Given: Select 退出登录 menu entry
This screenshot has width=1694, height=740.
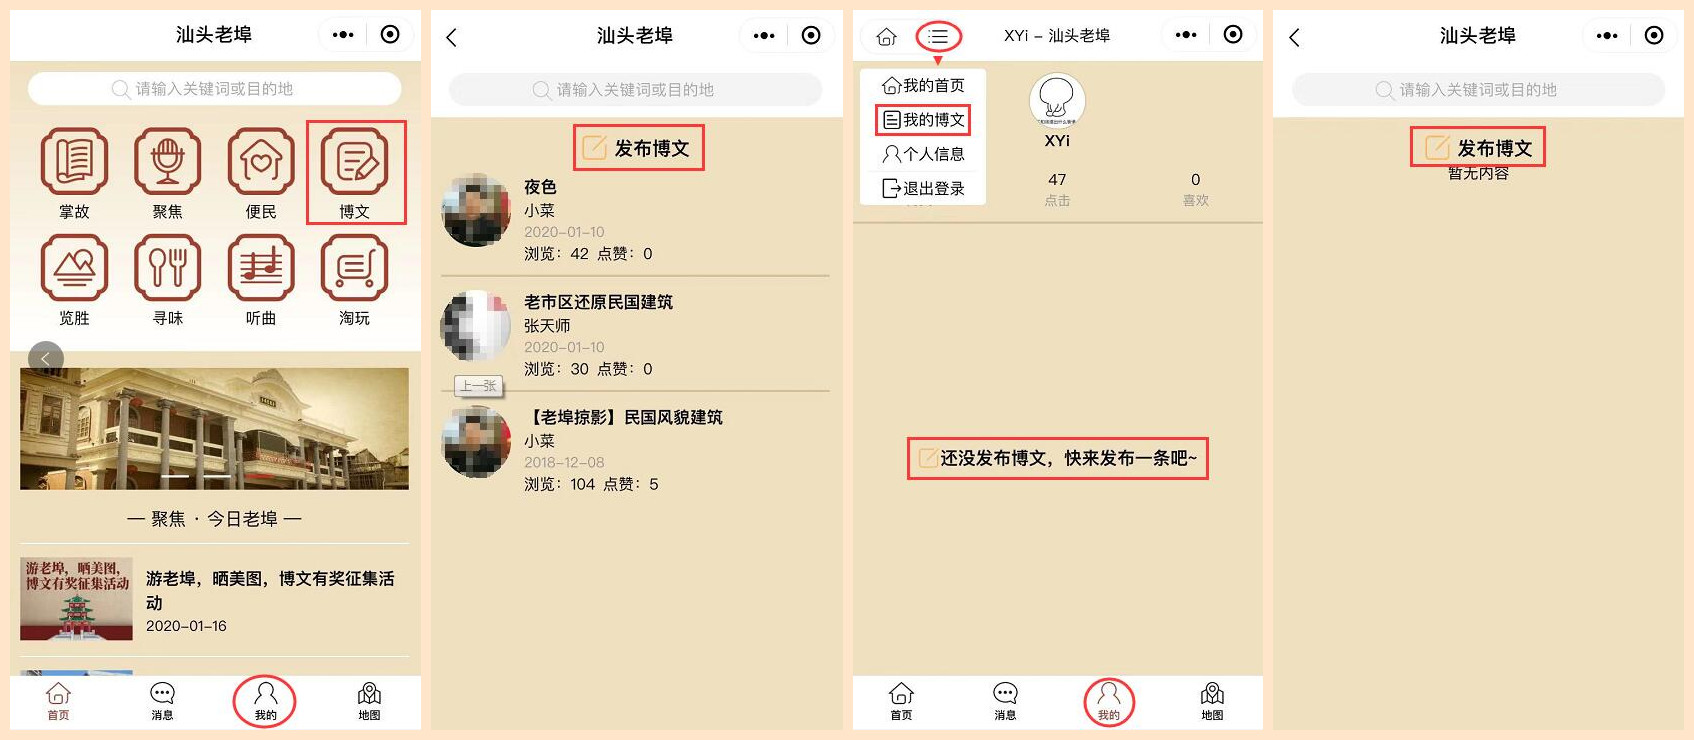Looking at the screenshot, I should pyautogui.click(x=923, y=188).
